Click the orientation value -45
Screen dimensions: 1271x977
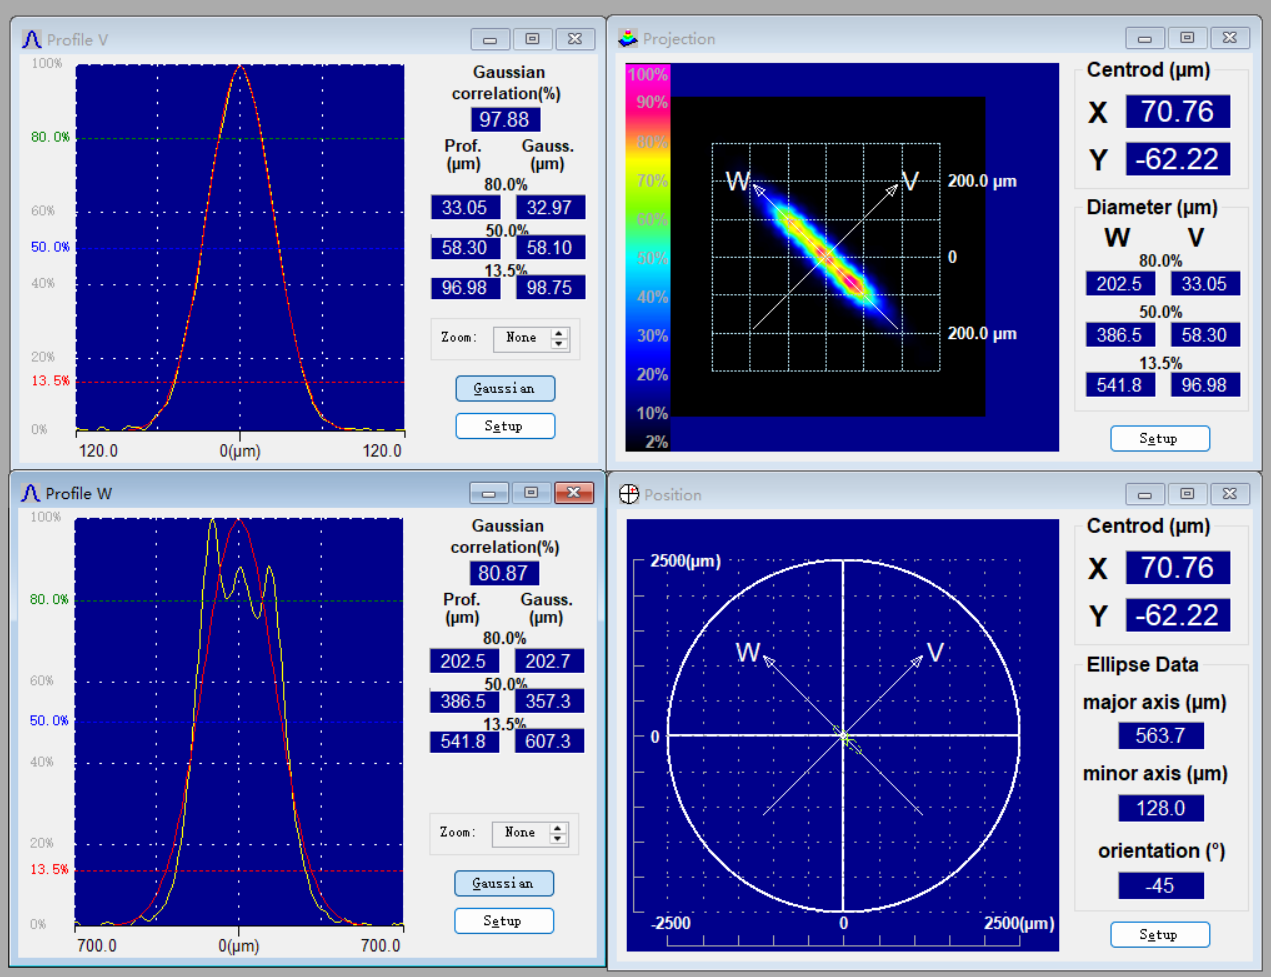[x=1161, y=886]
